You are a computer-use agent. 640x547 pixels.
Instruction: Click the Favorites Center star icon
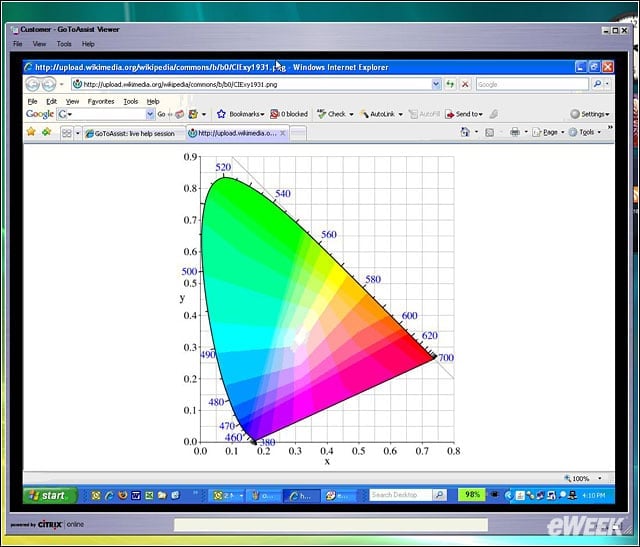31,132
